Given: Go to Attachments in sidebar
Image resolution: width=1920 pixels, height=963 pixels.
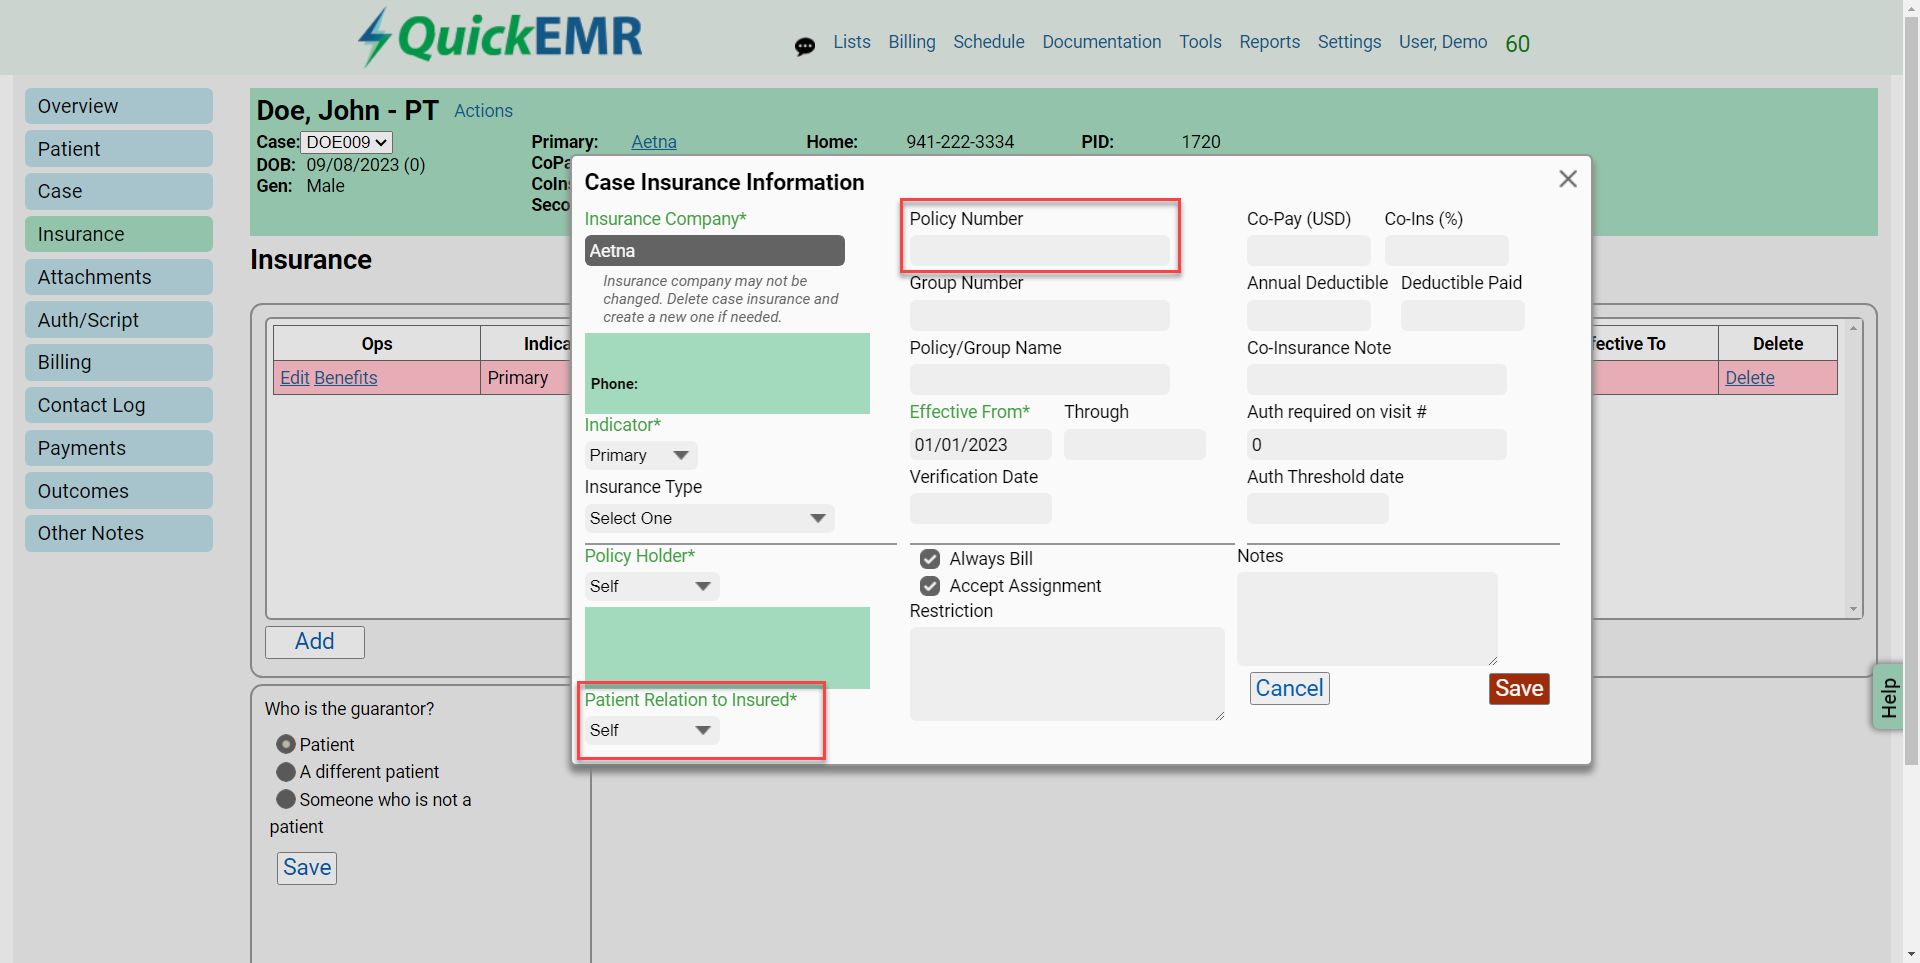Looking at the screenshot, I should 119,277.
